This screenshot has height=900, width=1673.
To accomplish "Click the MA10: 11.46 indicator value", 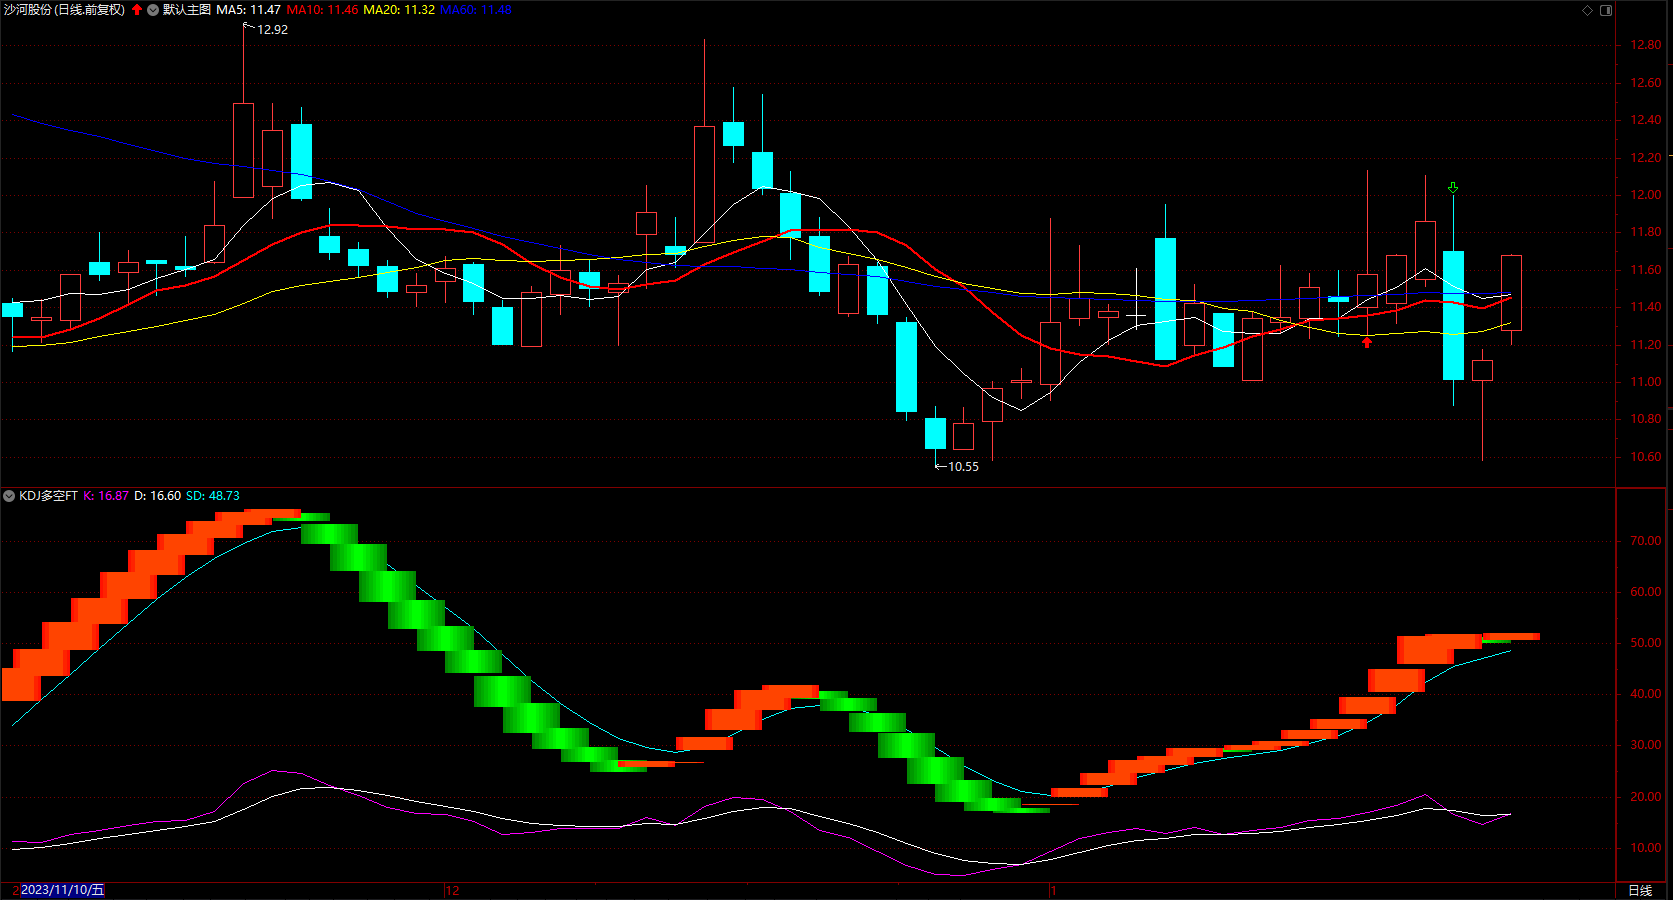I will click(322, 10).
